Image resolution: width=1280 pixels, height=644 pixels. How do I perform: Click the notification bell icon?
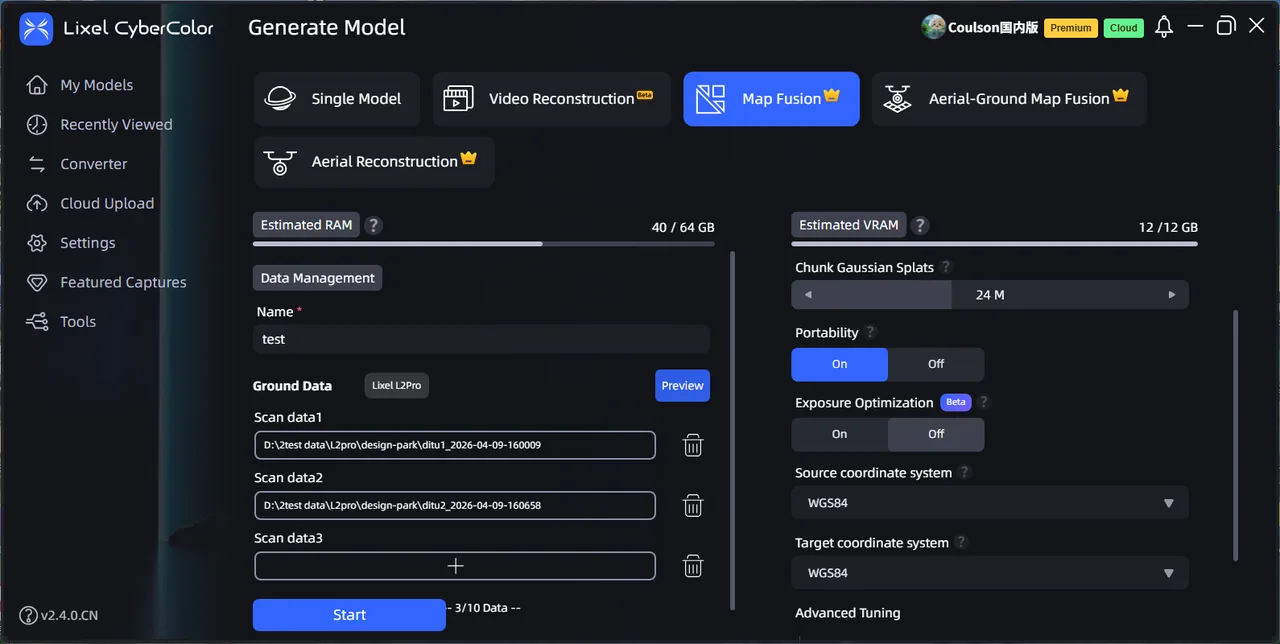click(x=1164, y=27)
